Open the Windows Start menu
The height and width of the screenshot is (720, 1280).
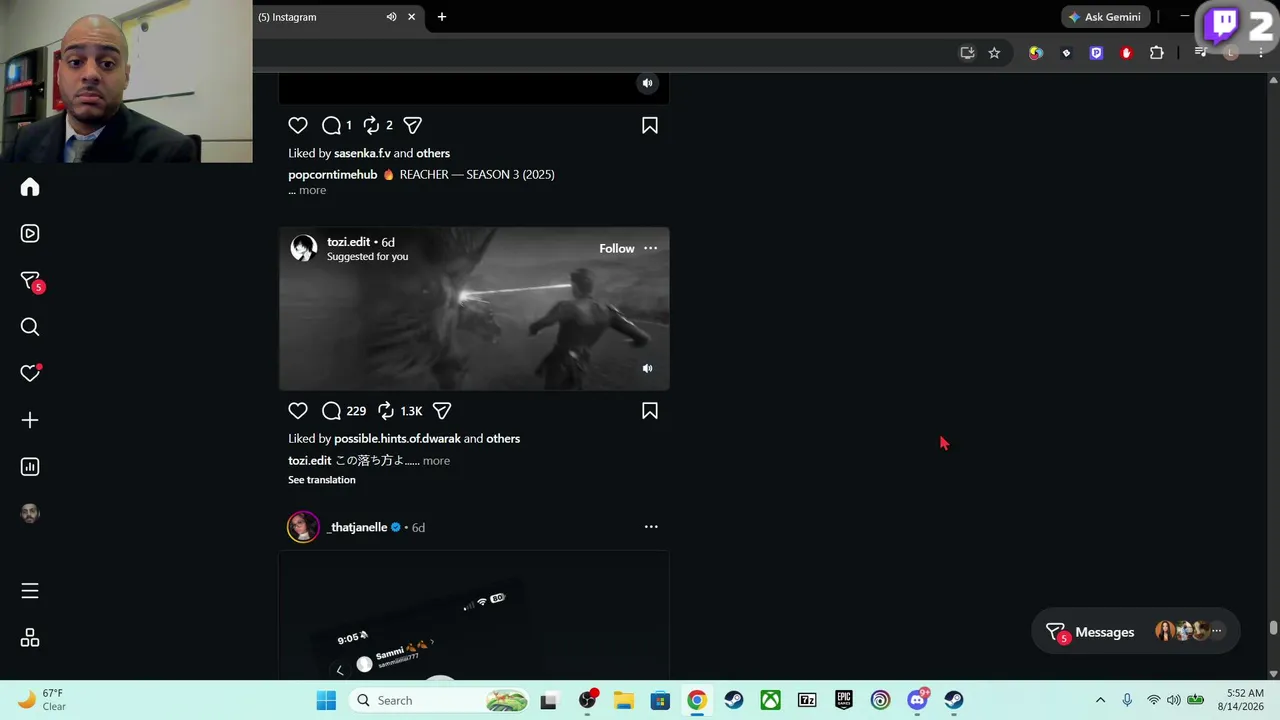point(326,700)
